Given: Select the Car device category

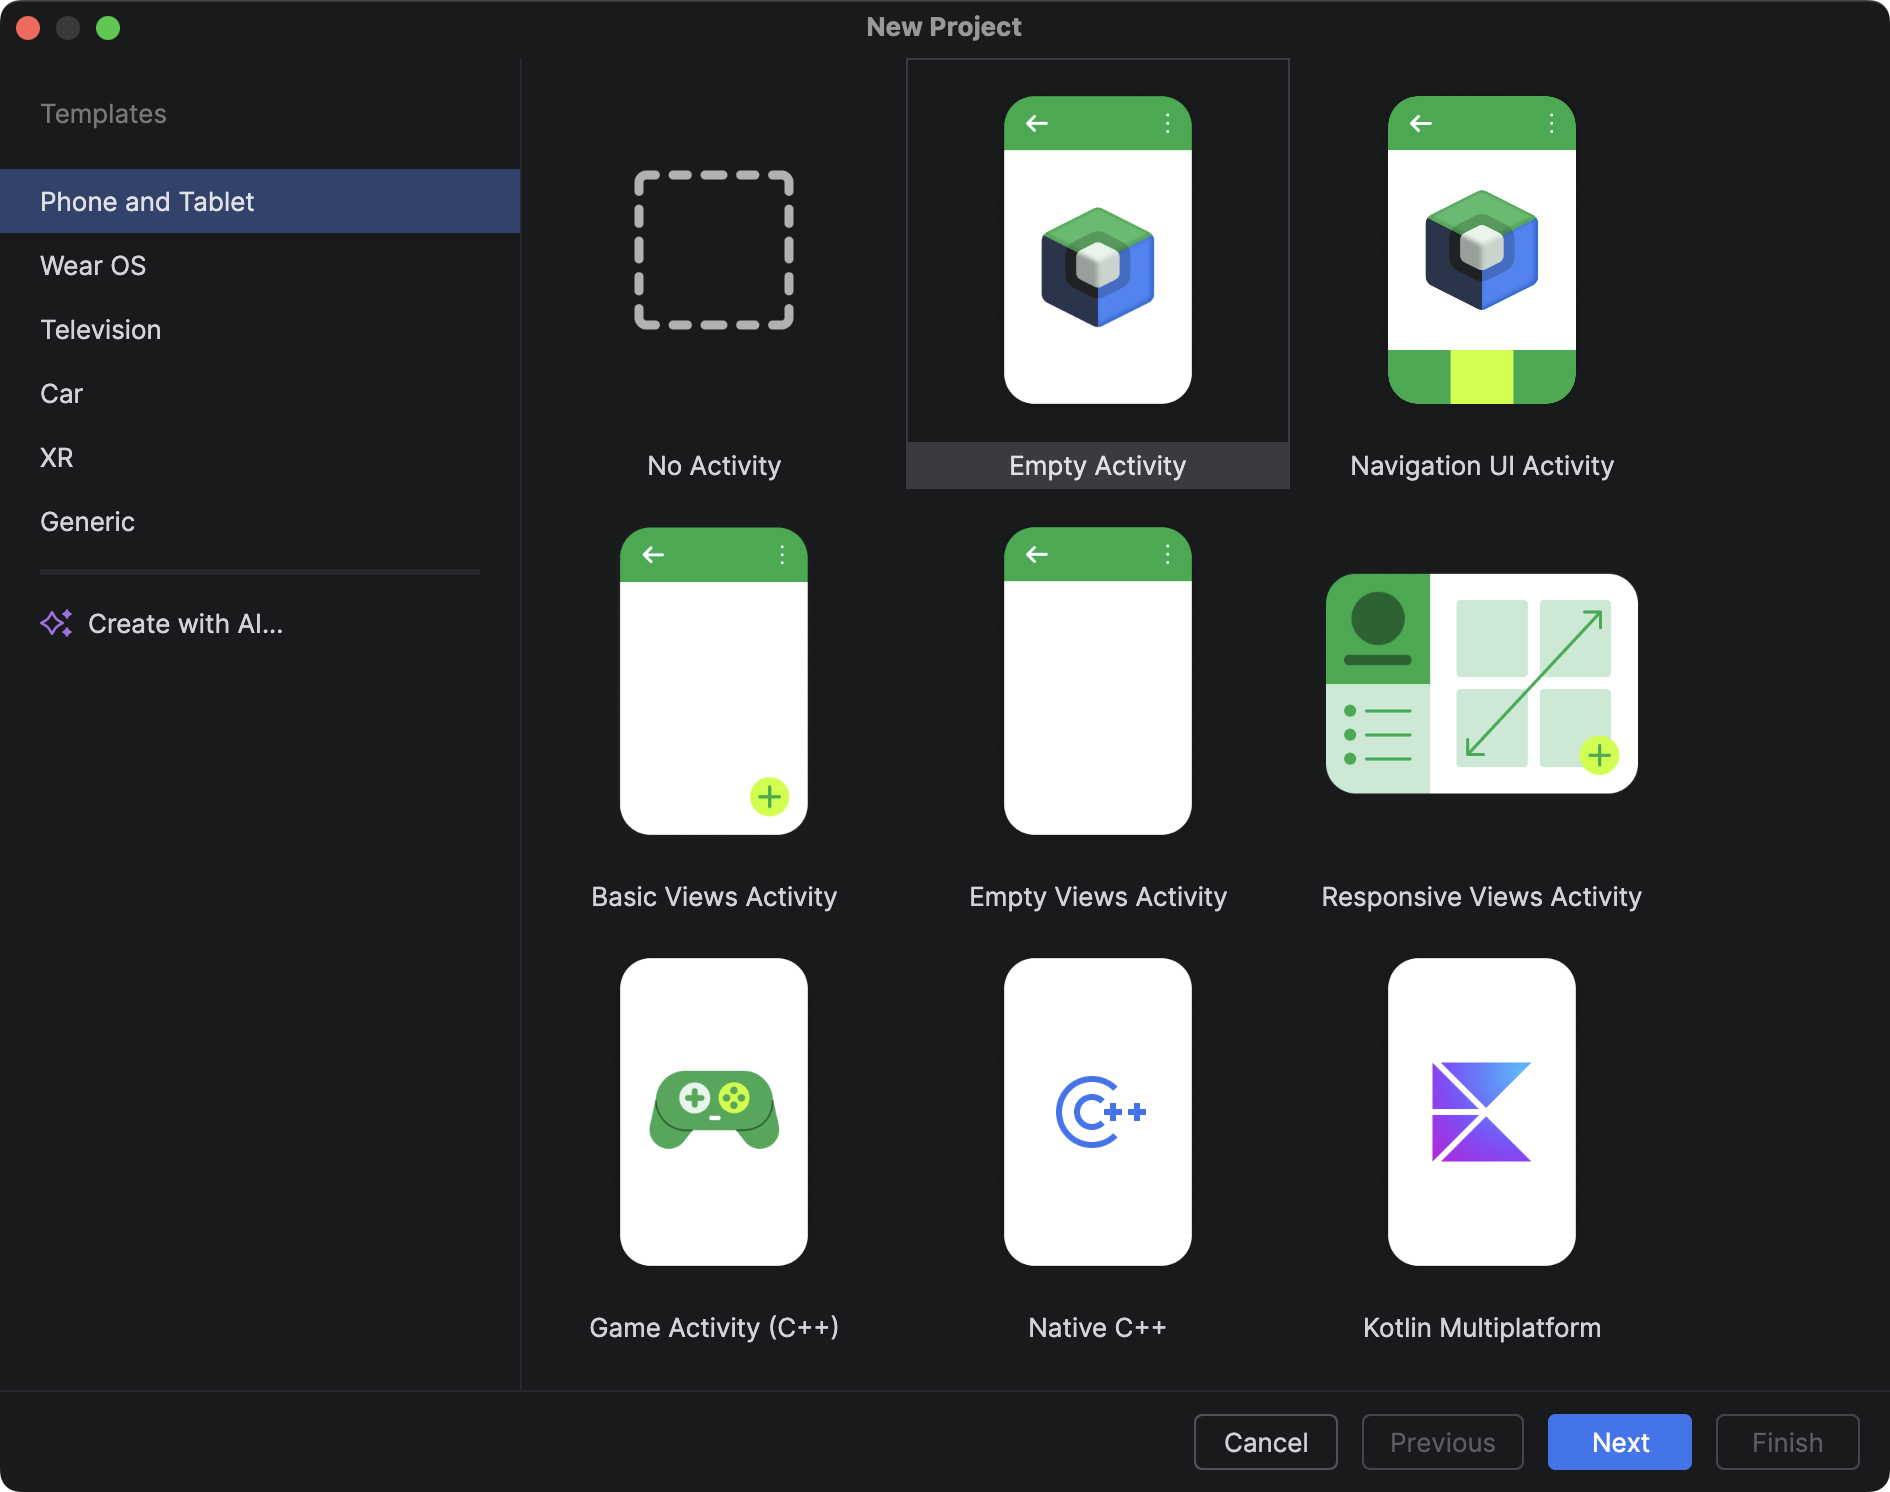Looking at the screenshot, I should pyautogui.click(x=61, y=393).
